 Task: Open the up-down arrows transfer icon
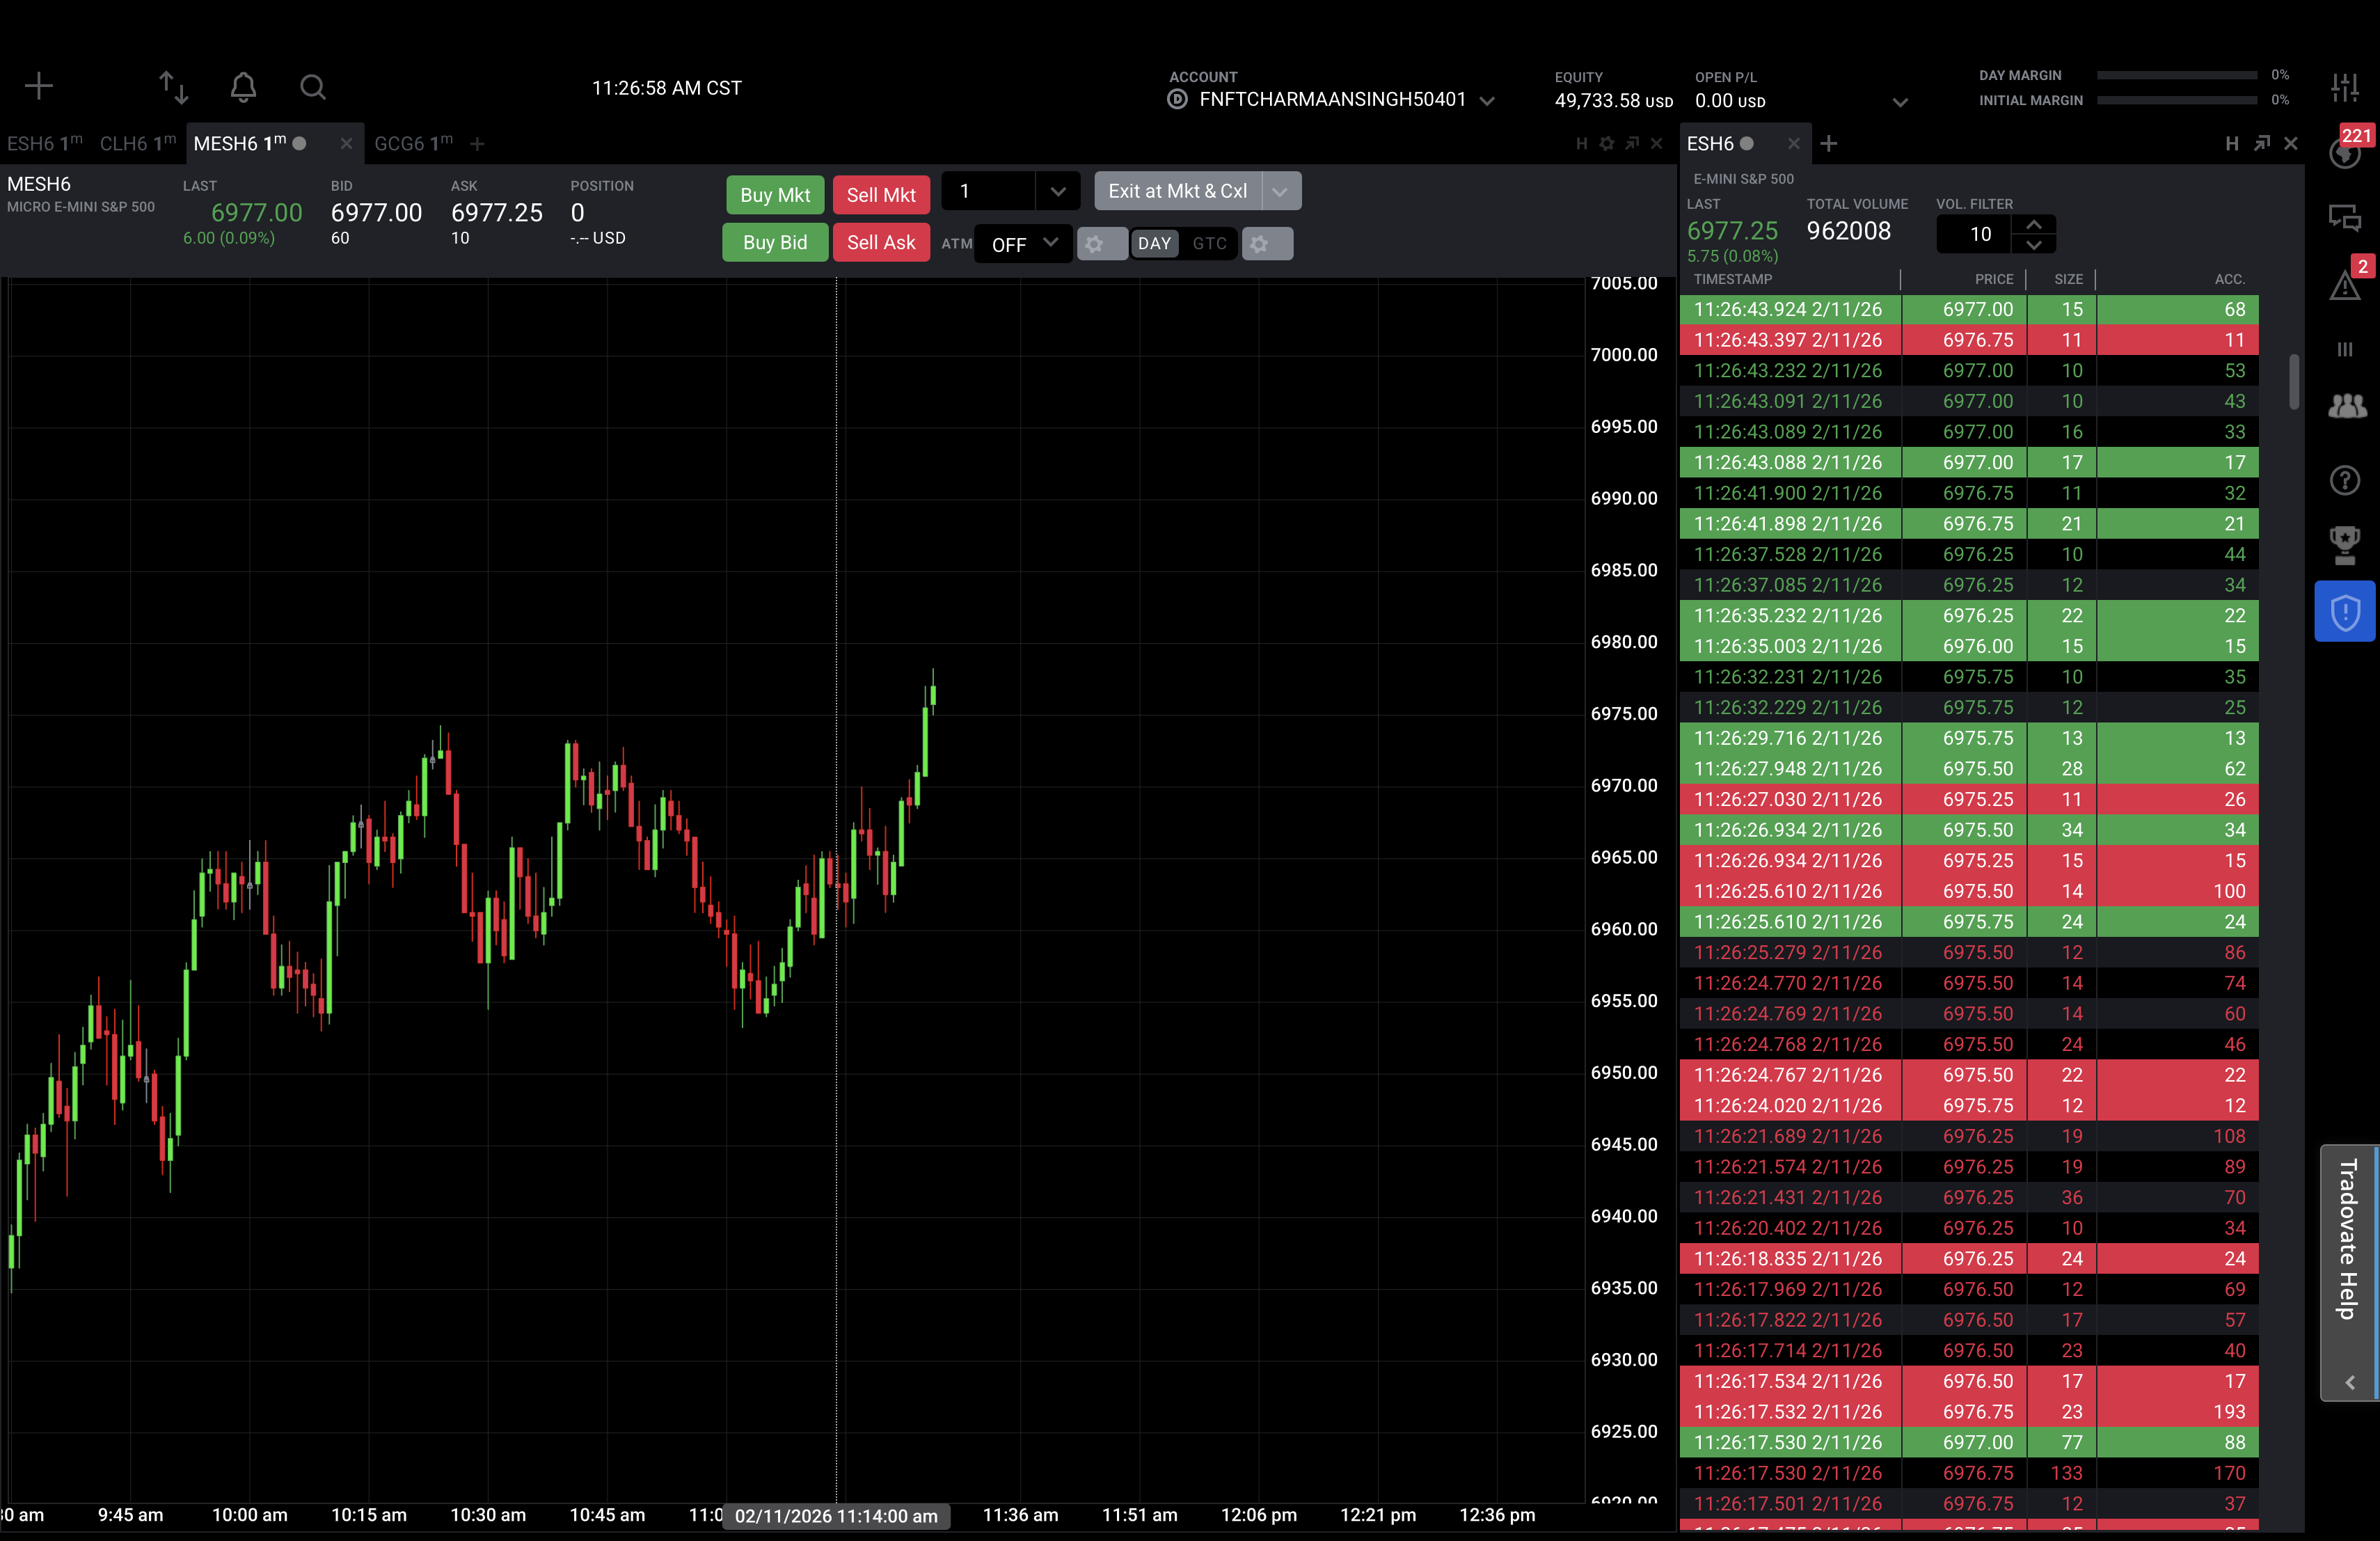point(174,87)
